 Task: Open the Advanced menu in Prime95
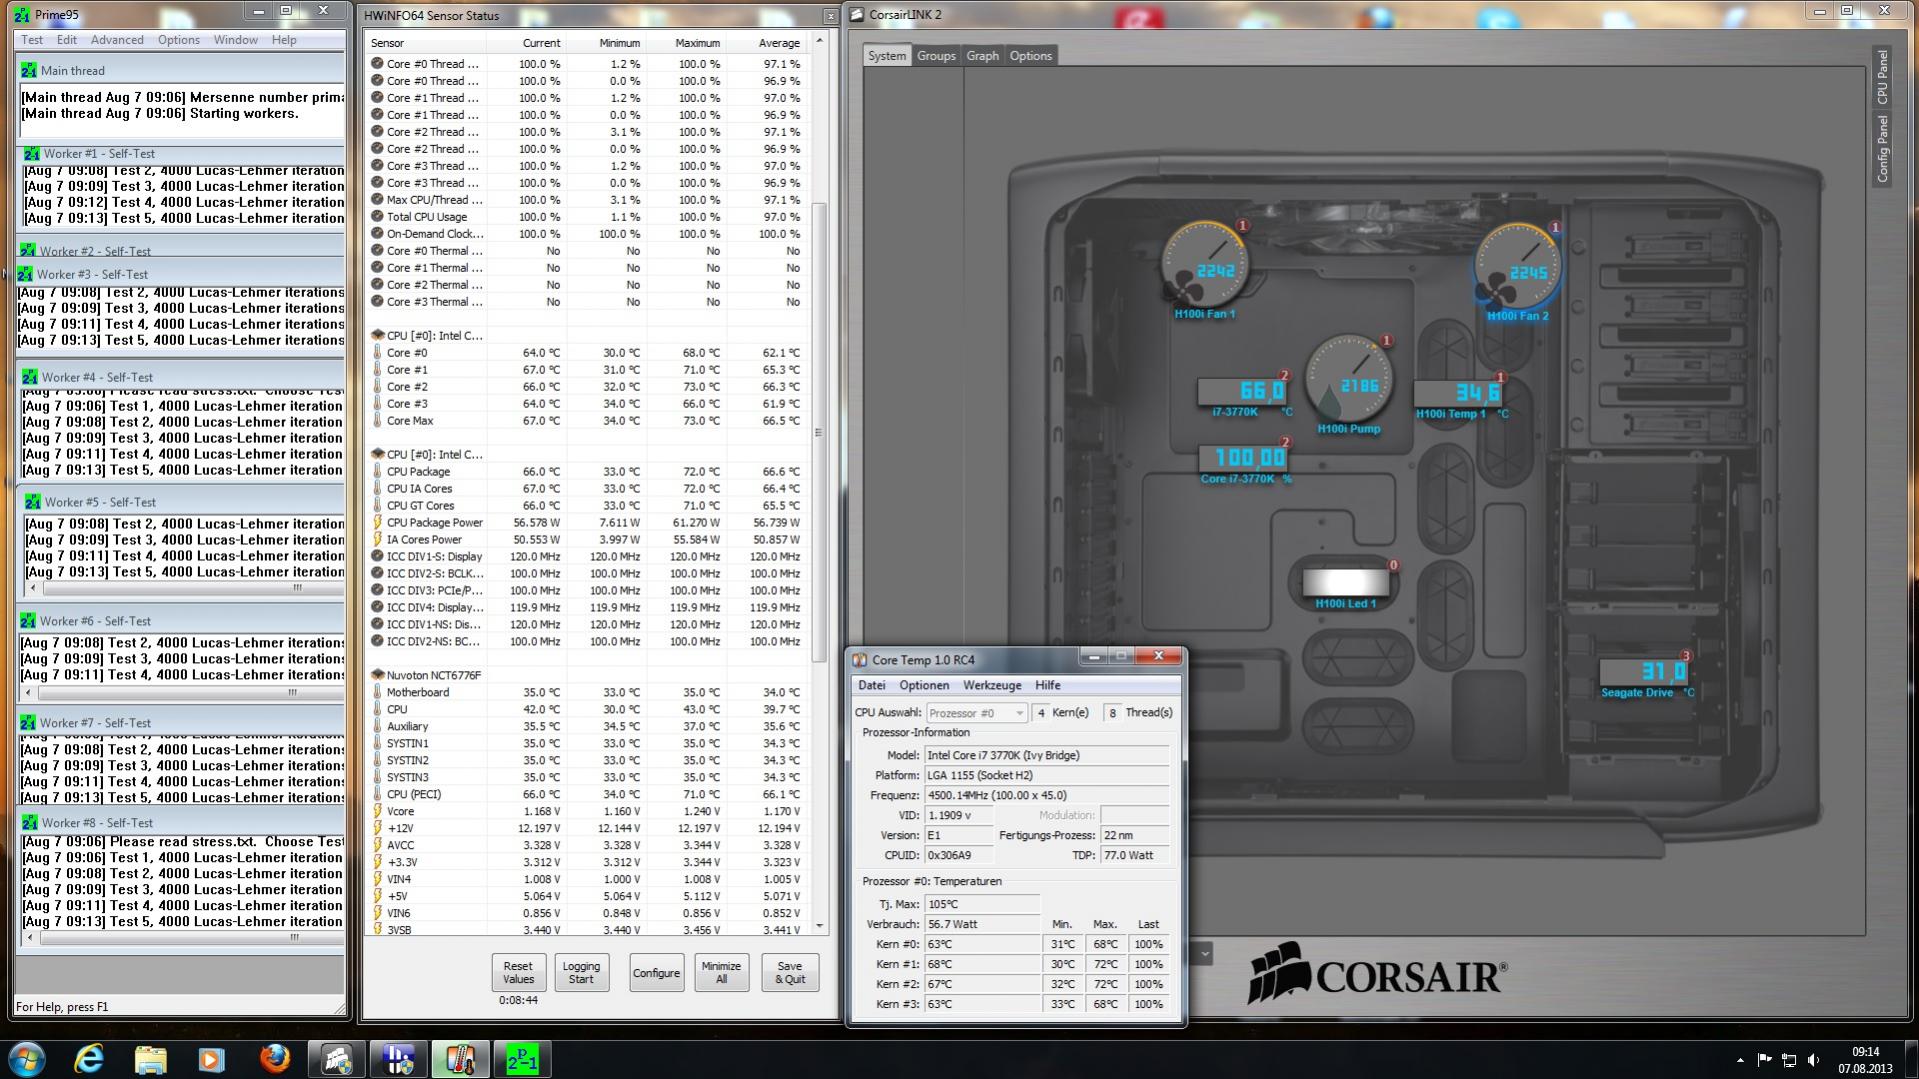[117, 40]
